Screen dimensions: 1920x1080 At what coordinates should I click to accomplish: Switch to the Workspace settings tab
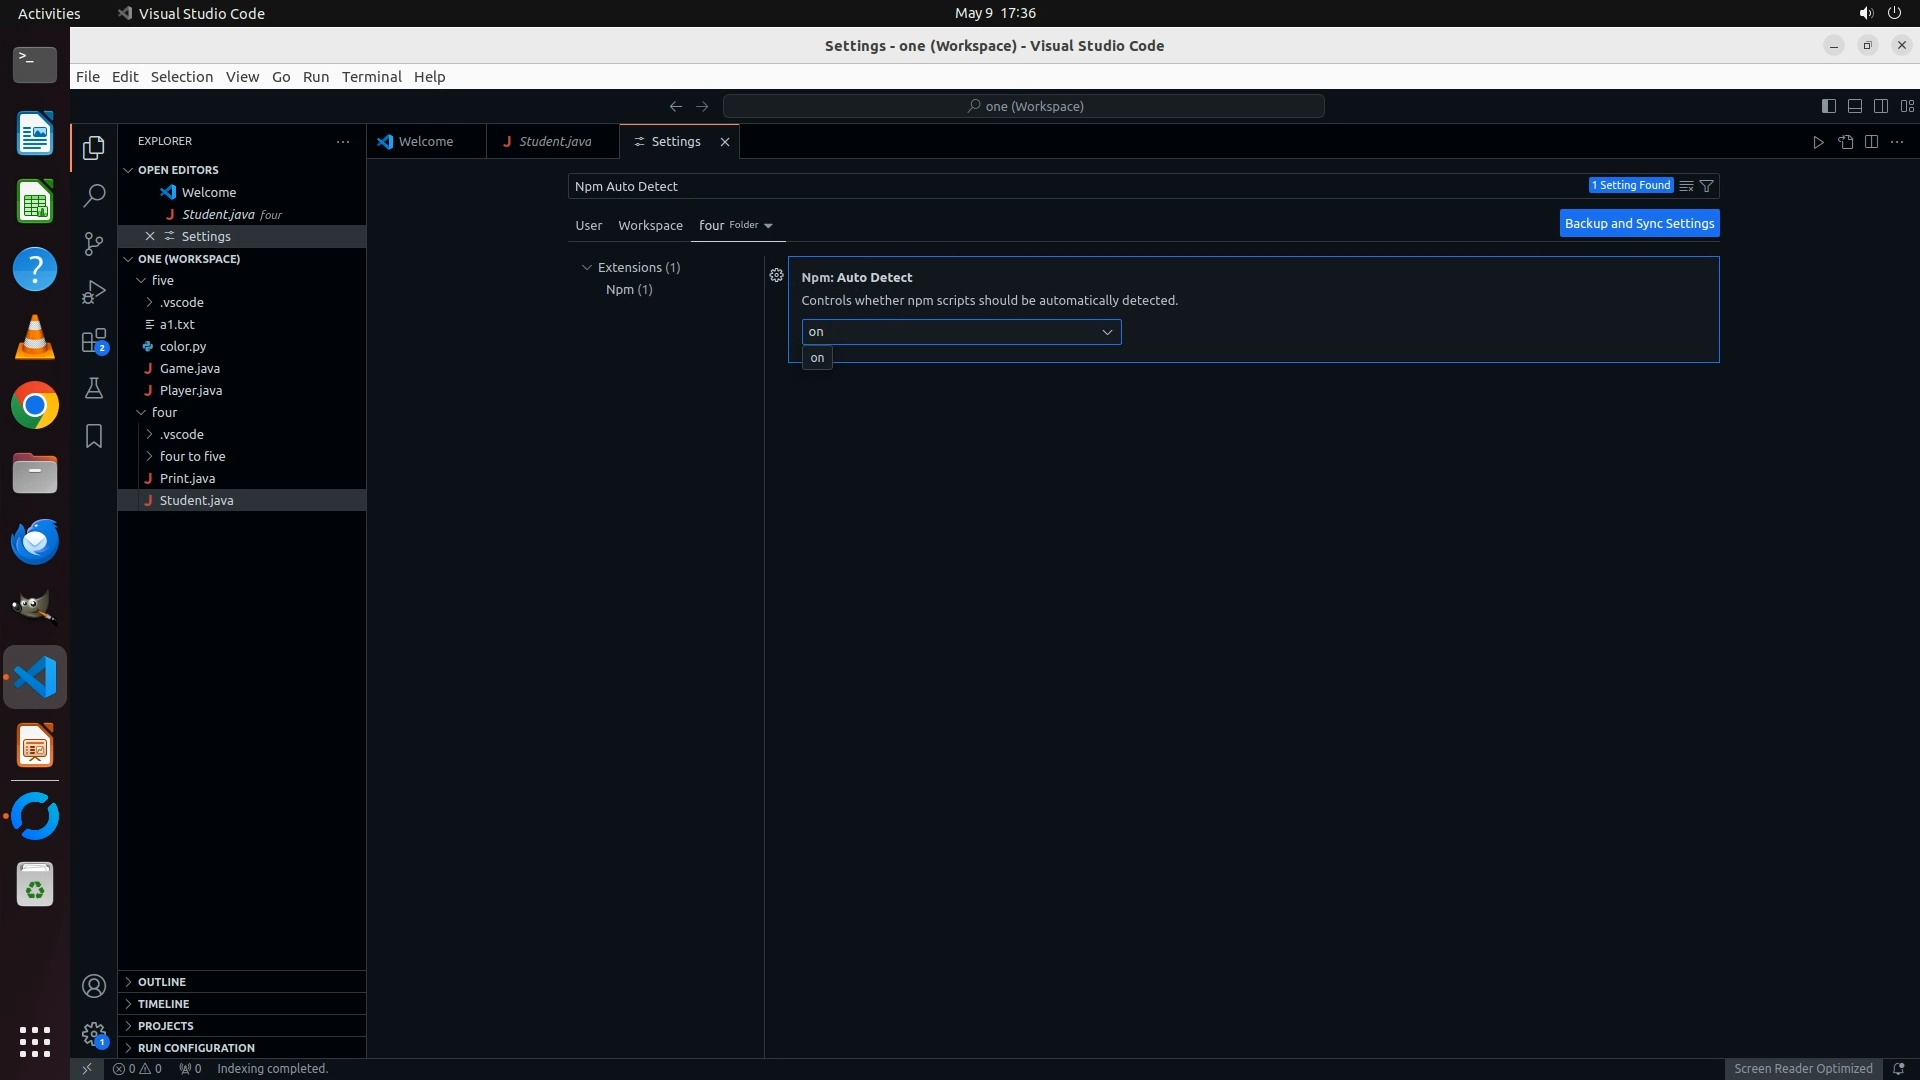(650, 226)
